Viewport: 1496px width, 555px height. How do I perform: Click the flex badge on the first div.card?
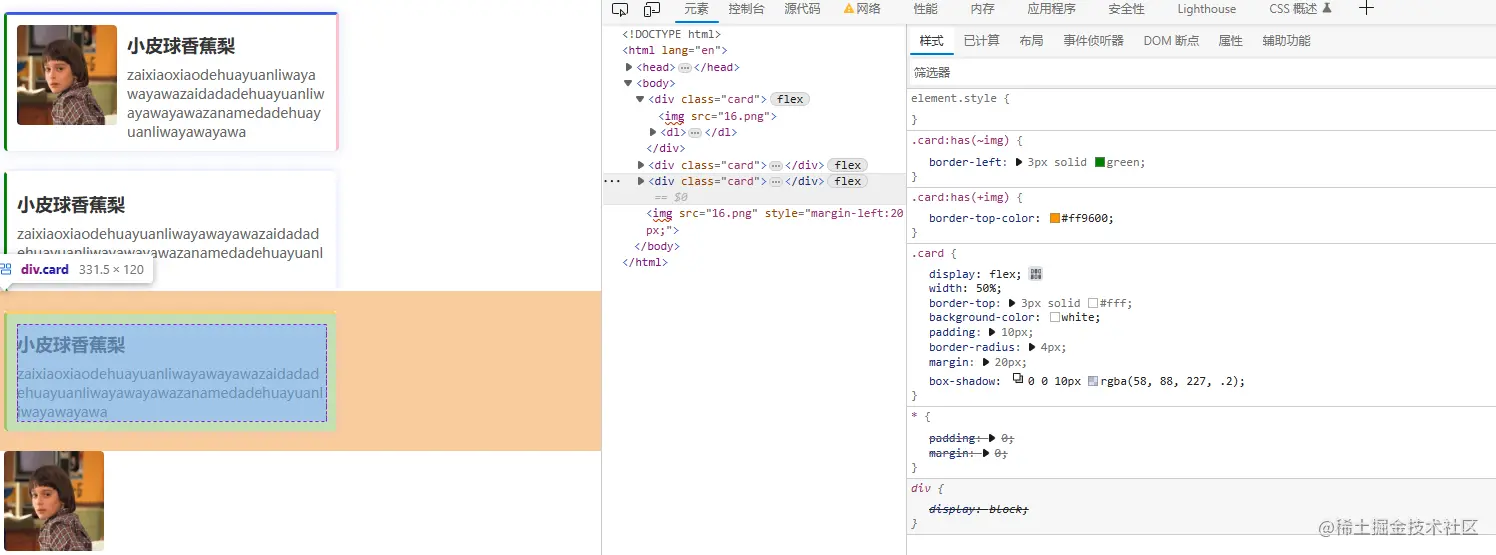790,99
